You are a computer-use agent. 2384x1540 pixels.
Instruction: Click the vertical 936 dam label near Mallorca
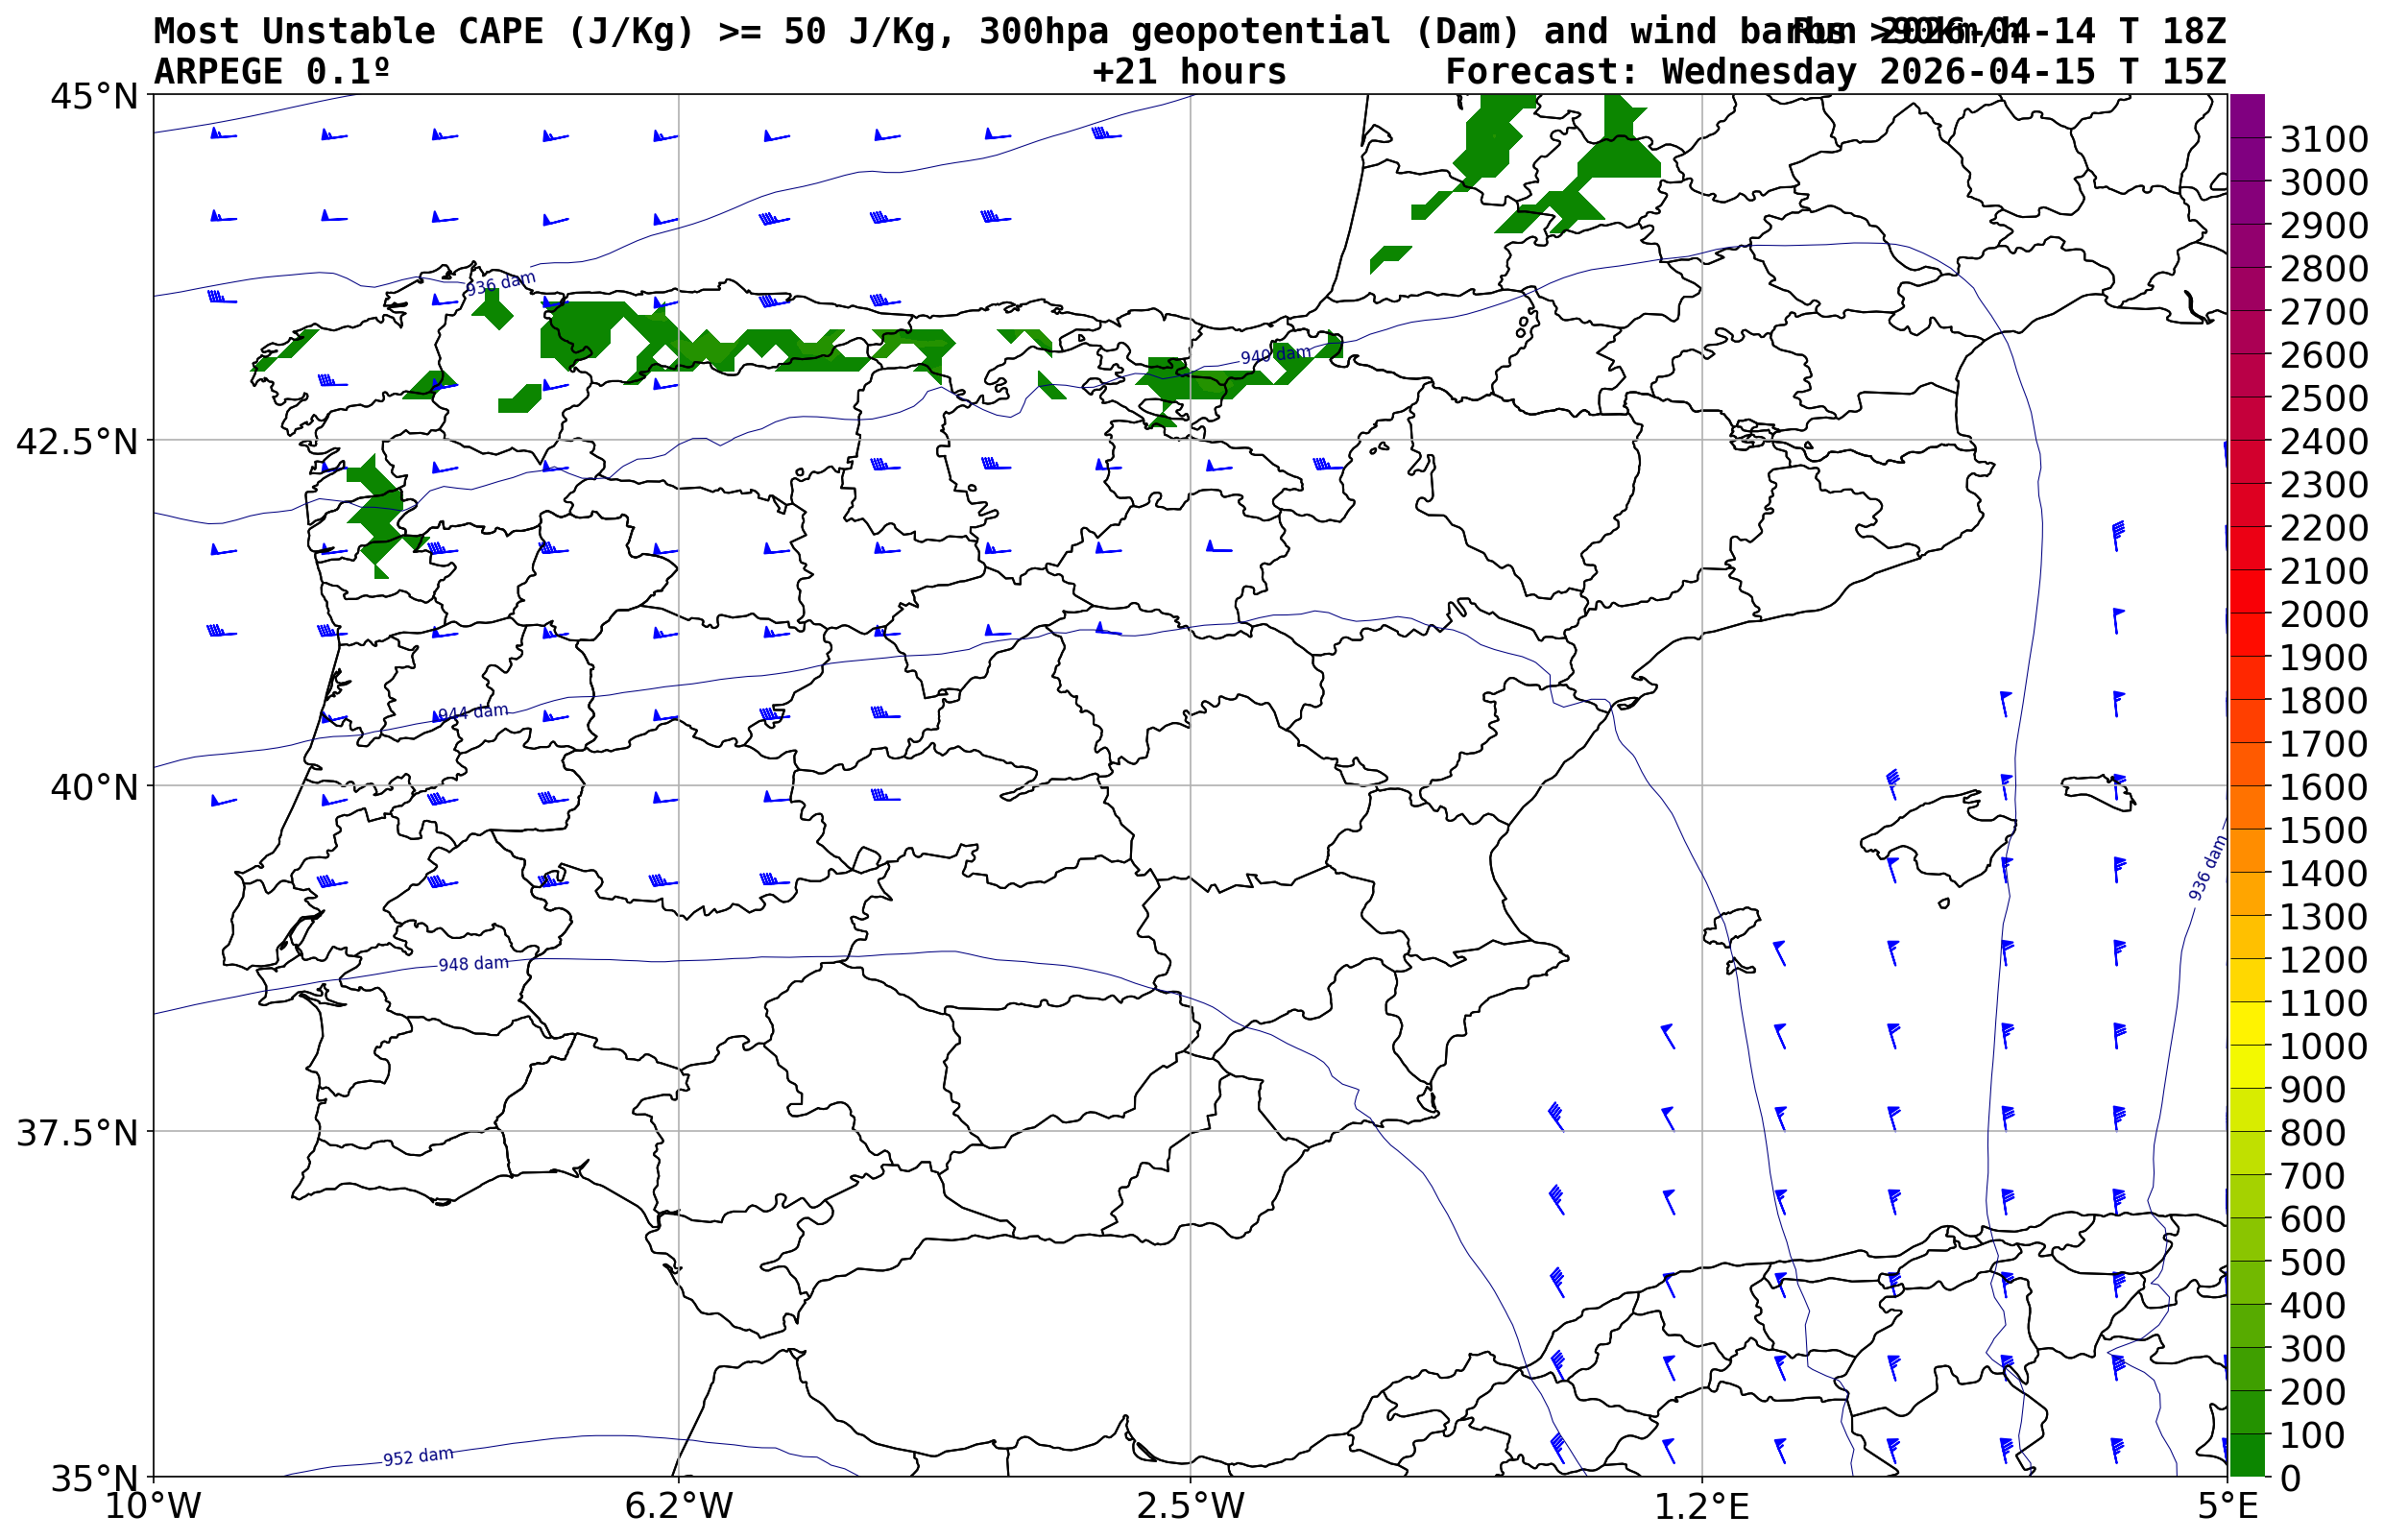2207,868
